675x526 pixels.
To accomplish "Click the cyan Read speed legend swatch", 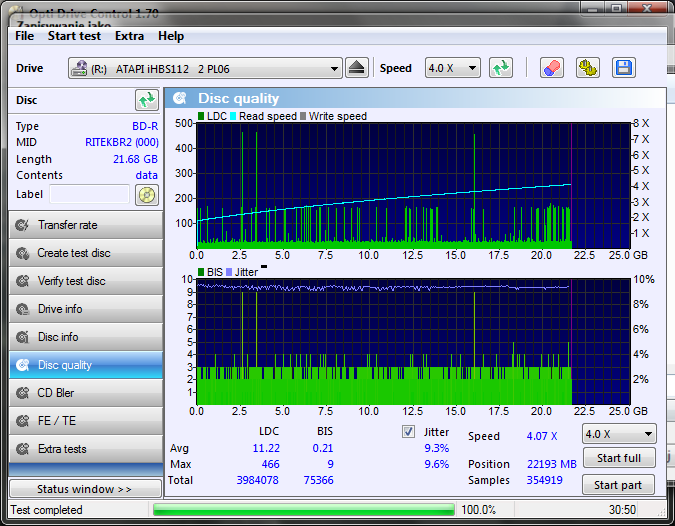I will pyautogui.click(x=233, y=116).
